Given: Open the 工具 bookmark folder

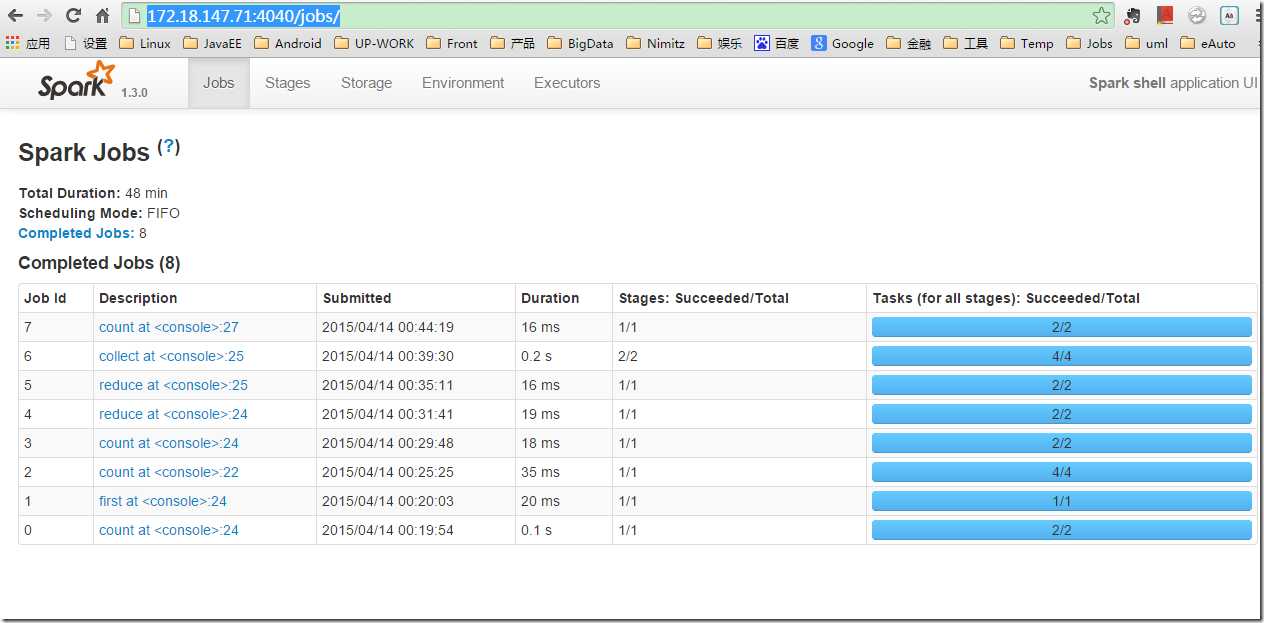Looking at the screenshot, I should click(x=966, y=43).
